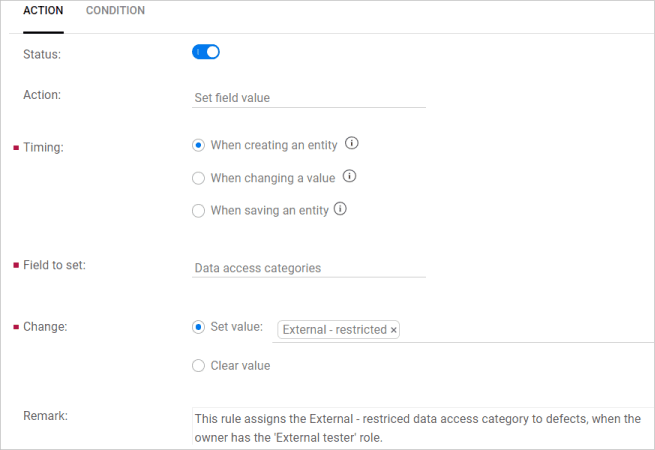Click the 'Change:' field label

45,327
